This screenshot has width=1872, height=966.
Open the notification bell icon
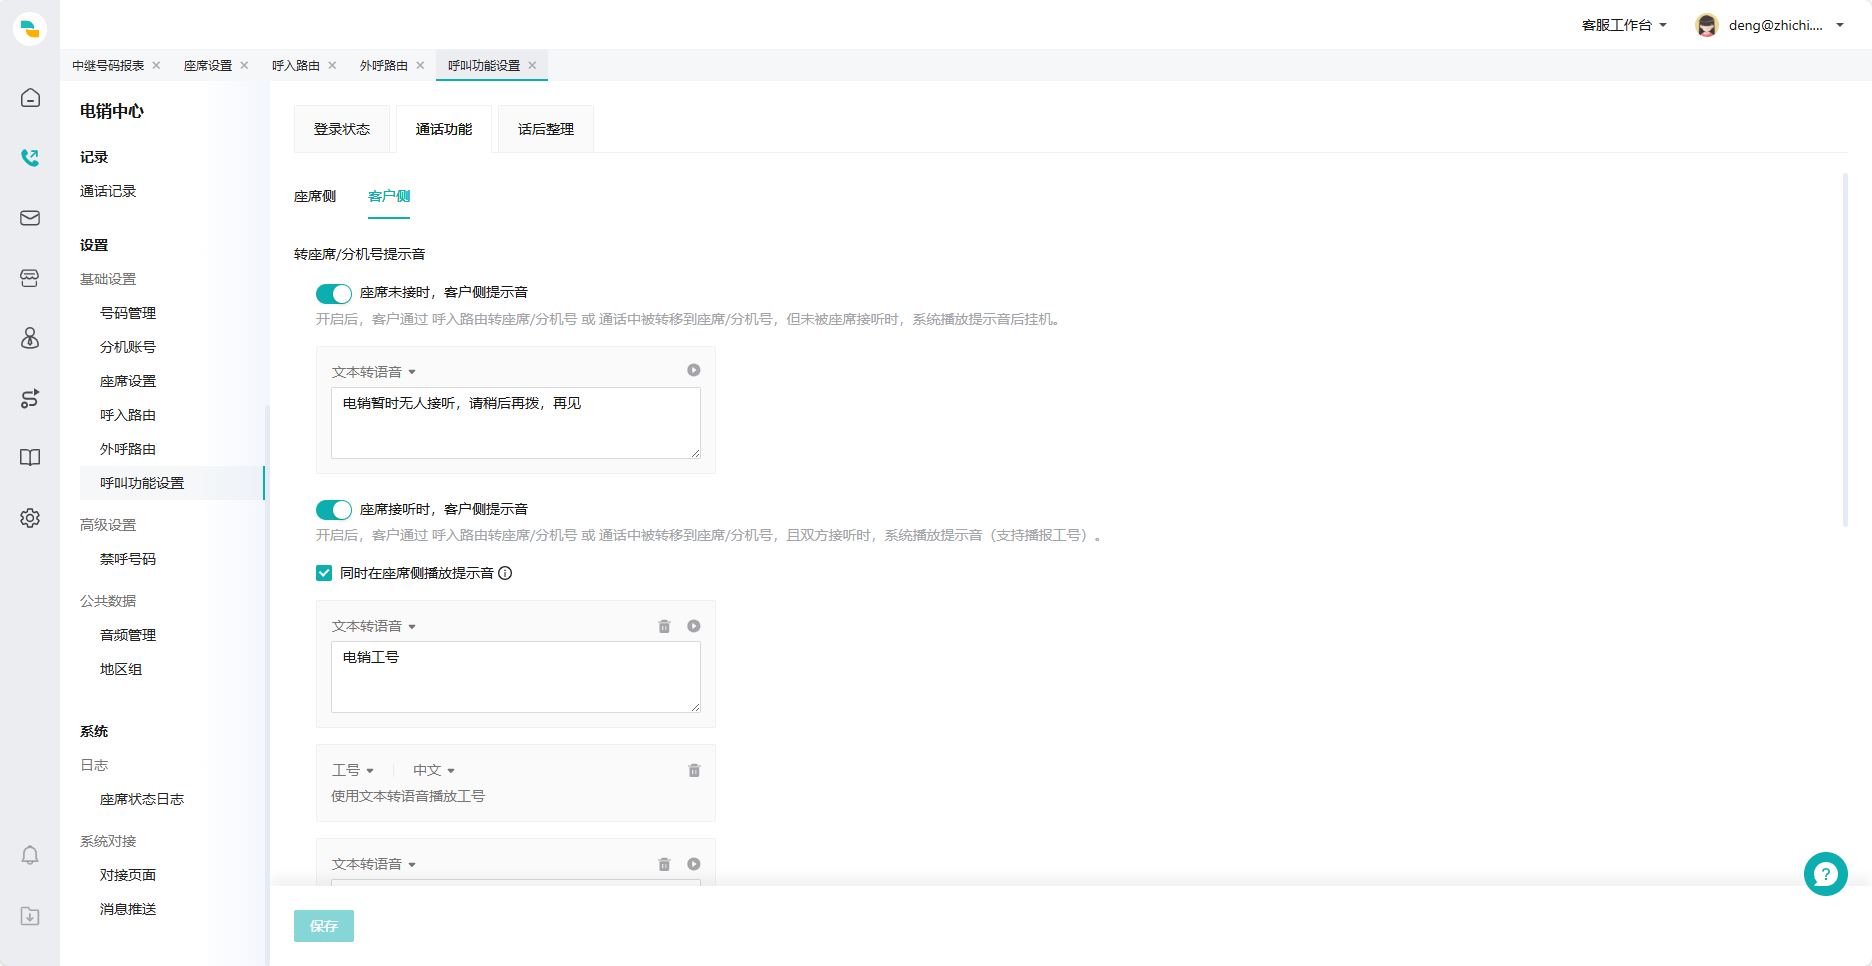pyautogui.click(x=30, y=855)
